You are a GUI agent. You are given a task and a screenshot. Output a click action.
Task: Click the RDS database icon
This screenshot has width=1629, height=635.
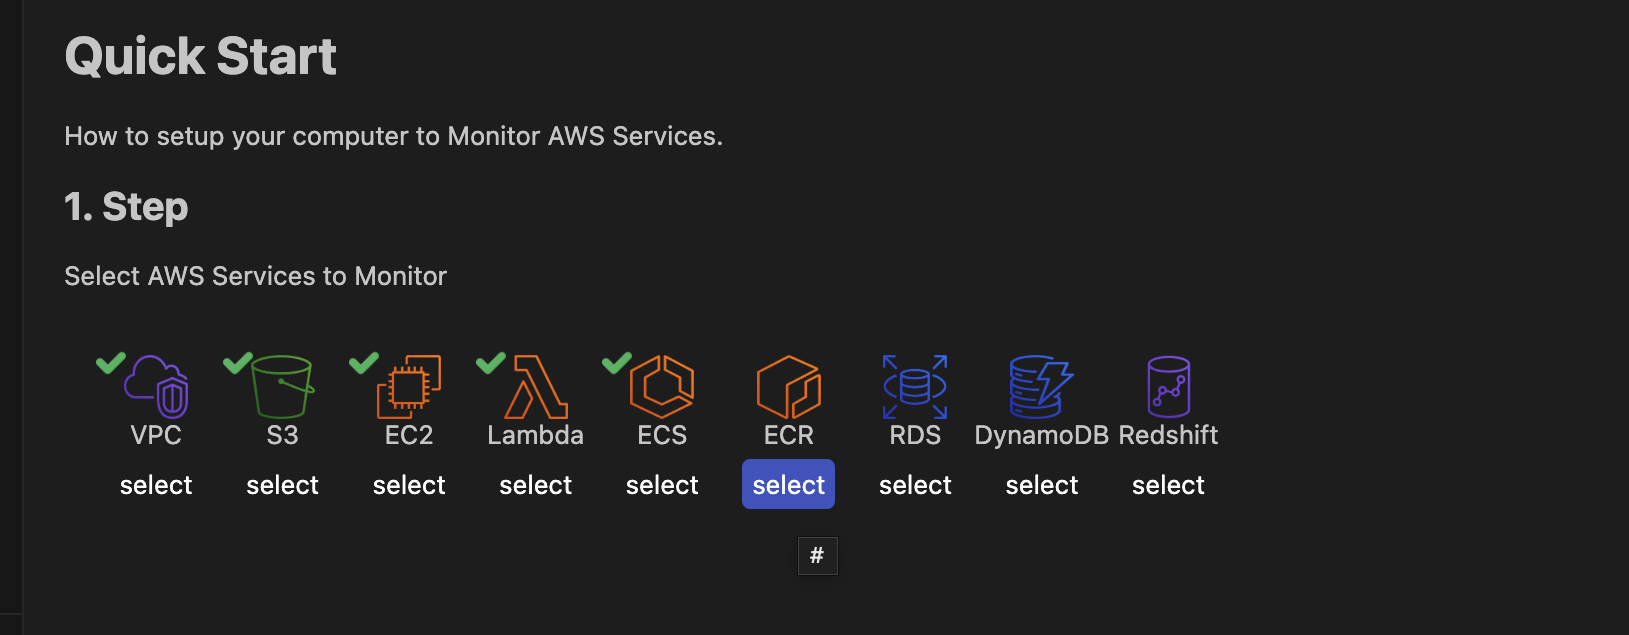tap(914, 388)
